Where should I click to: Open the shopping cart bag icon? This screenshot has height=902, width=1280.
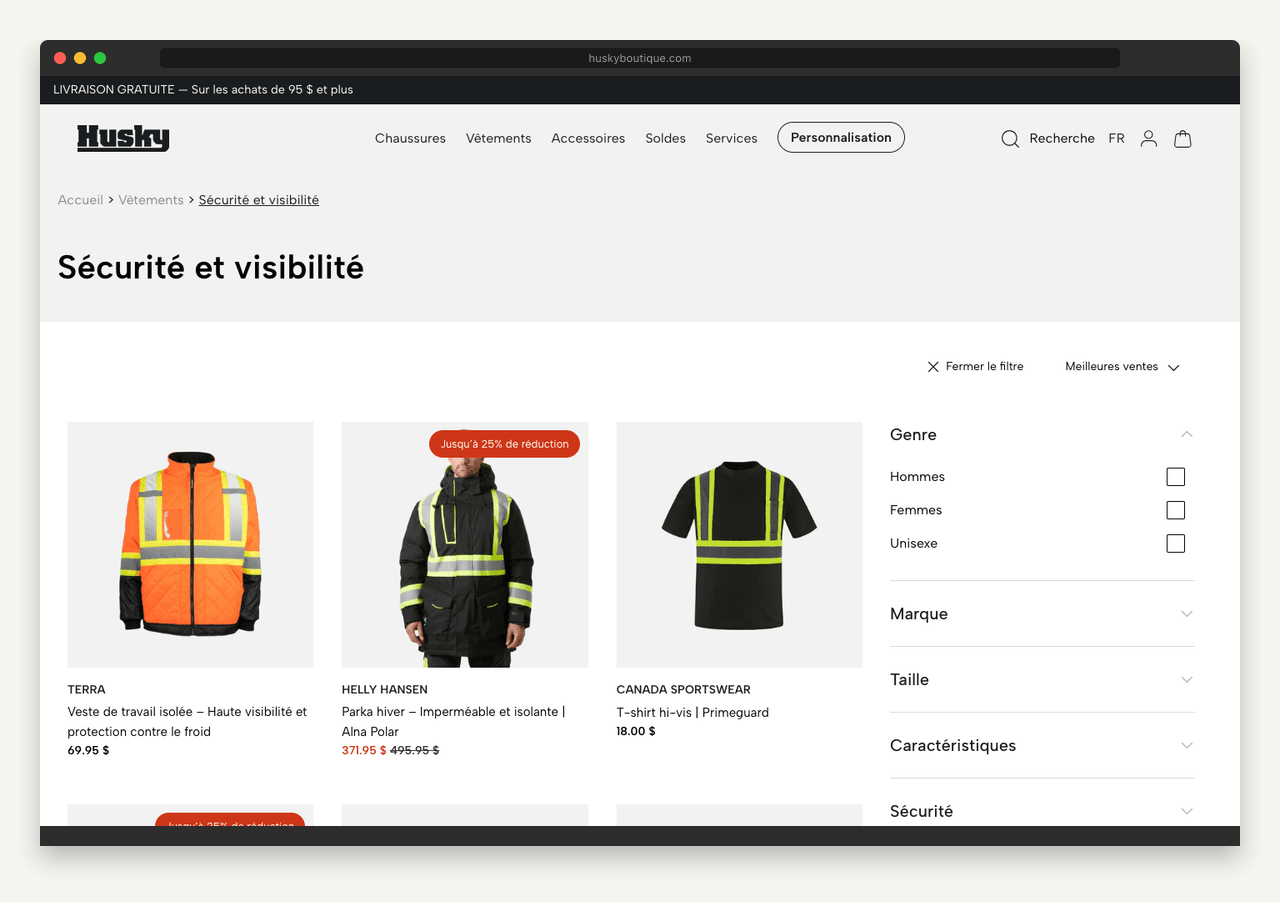pos(1183,139)
